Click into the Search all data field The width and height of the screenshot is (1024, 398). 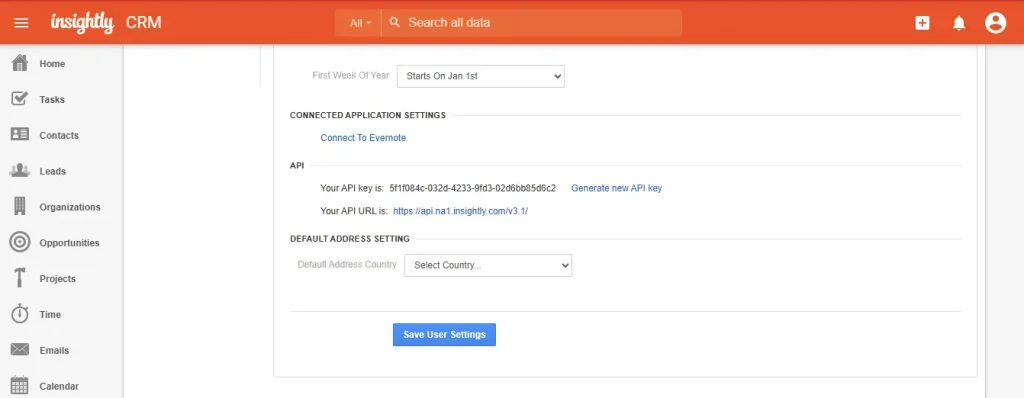pyautogui.click(x=532, y=23)
